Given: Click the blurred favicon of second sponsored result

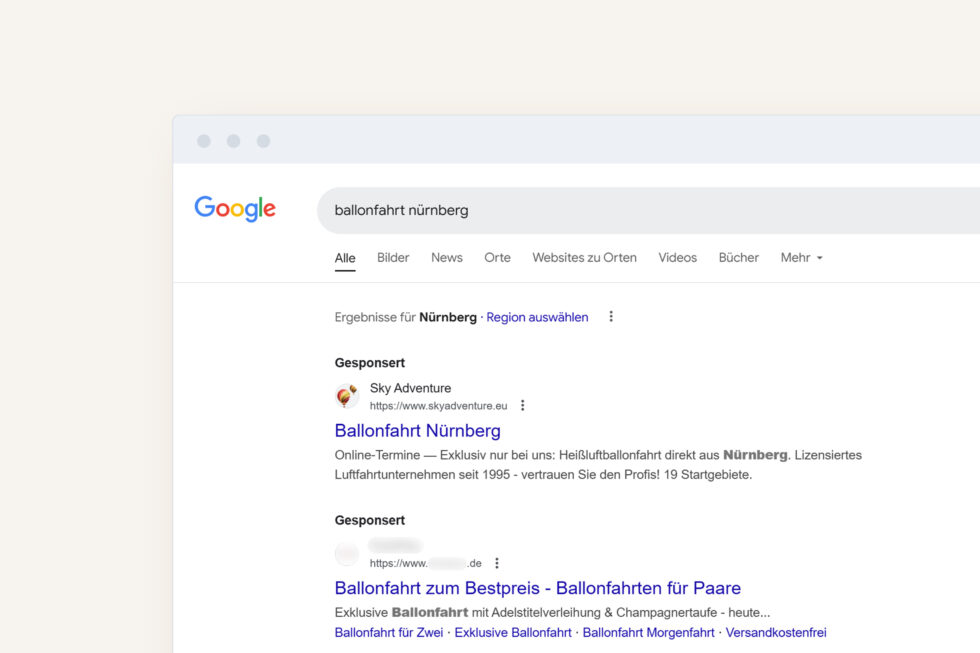Looking at the screenshot, I should 346,554.
